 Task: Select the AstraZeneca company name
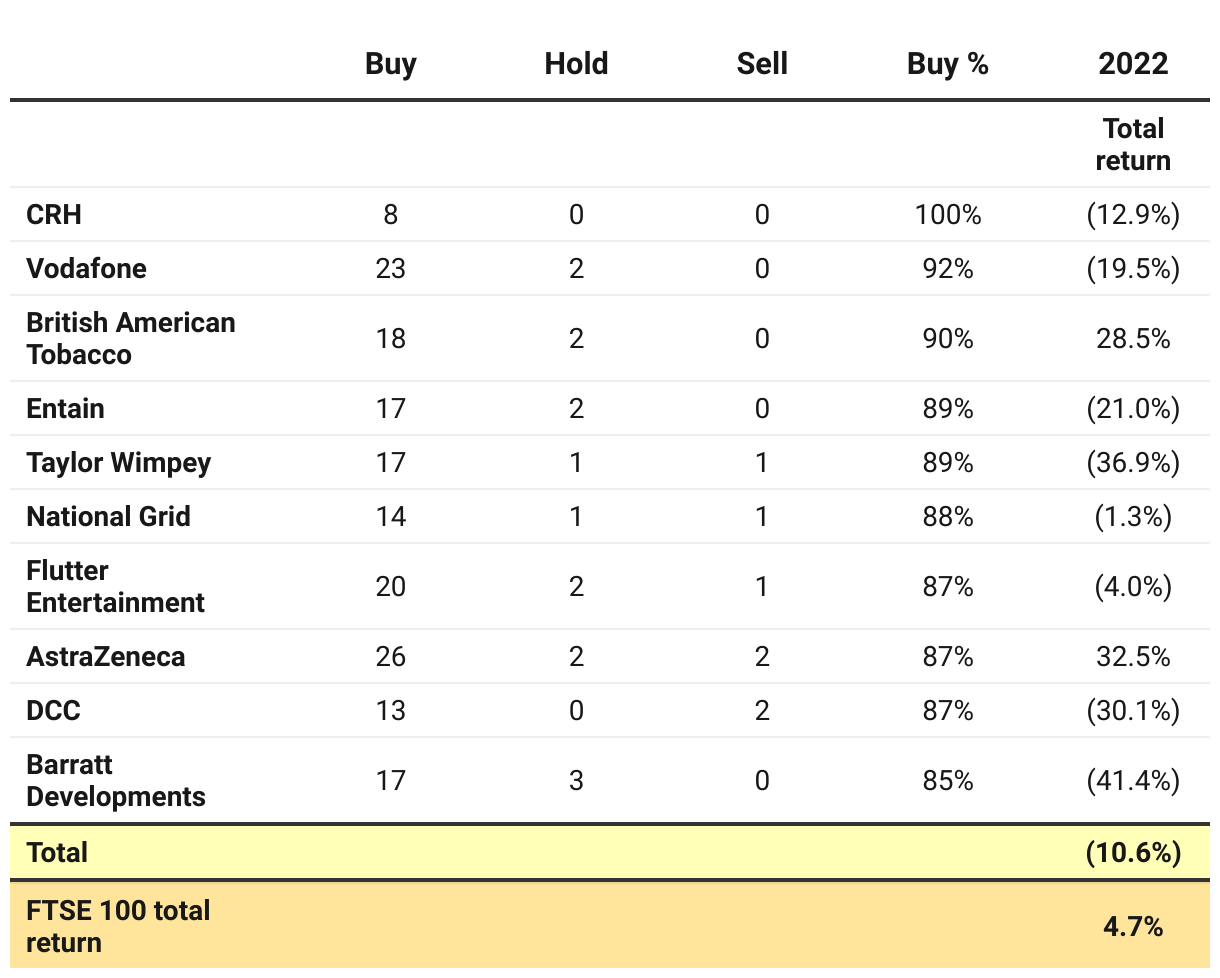106,657
